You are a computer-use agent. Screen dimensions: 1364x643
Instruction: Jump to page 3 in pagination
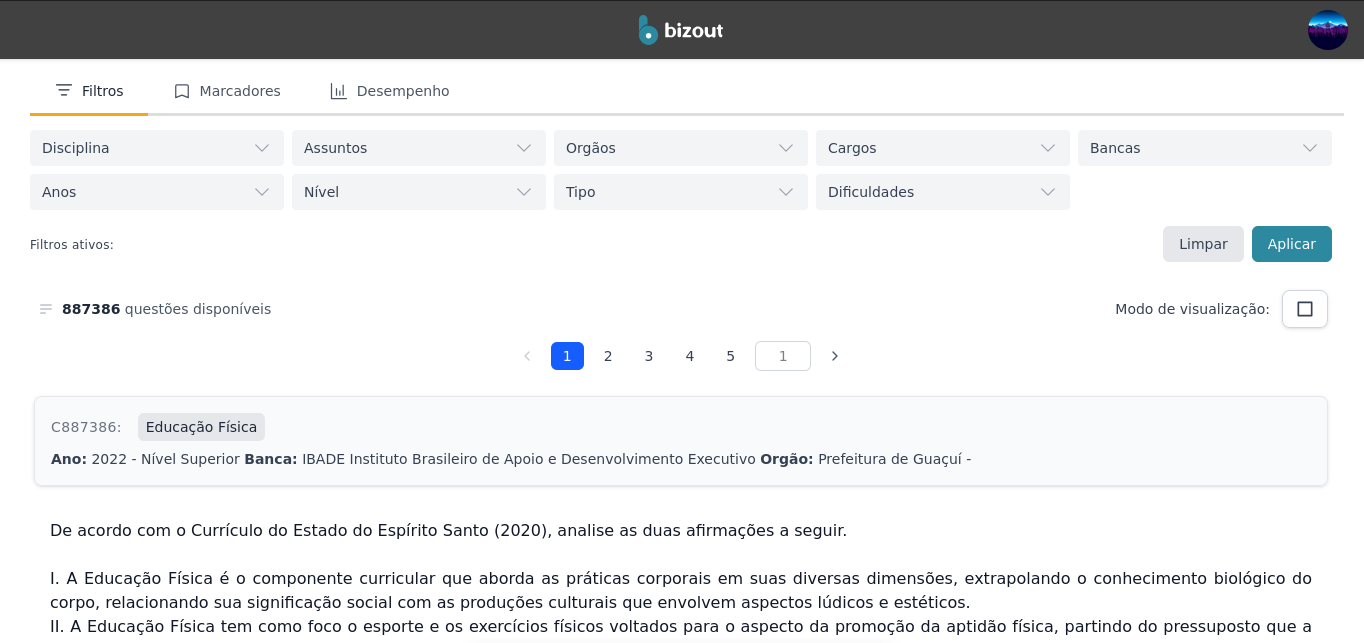pyautogui.click(x=649, y=356)
